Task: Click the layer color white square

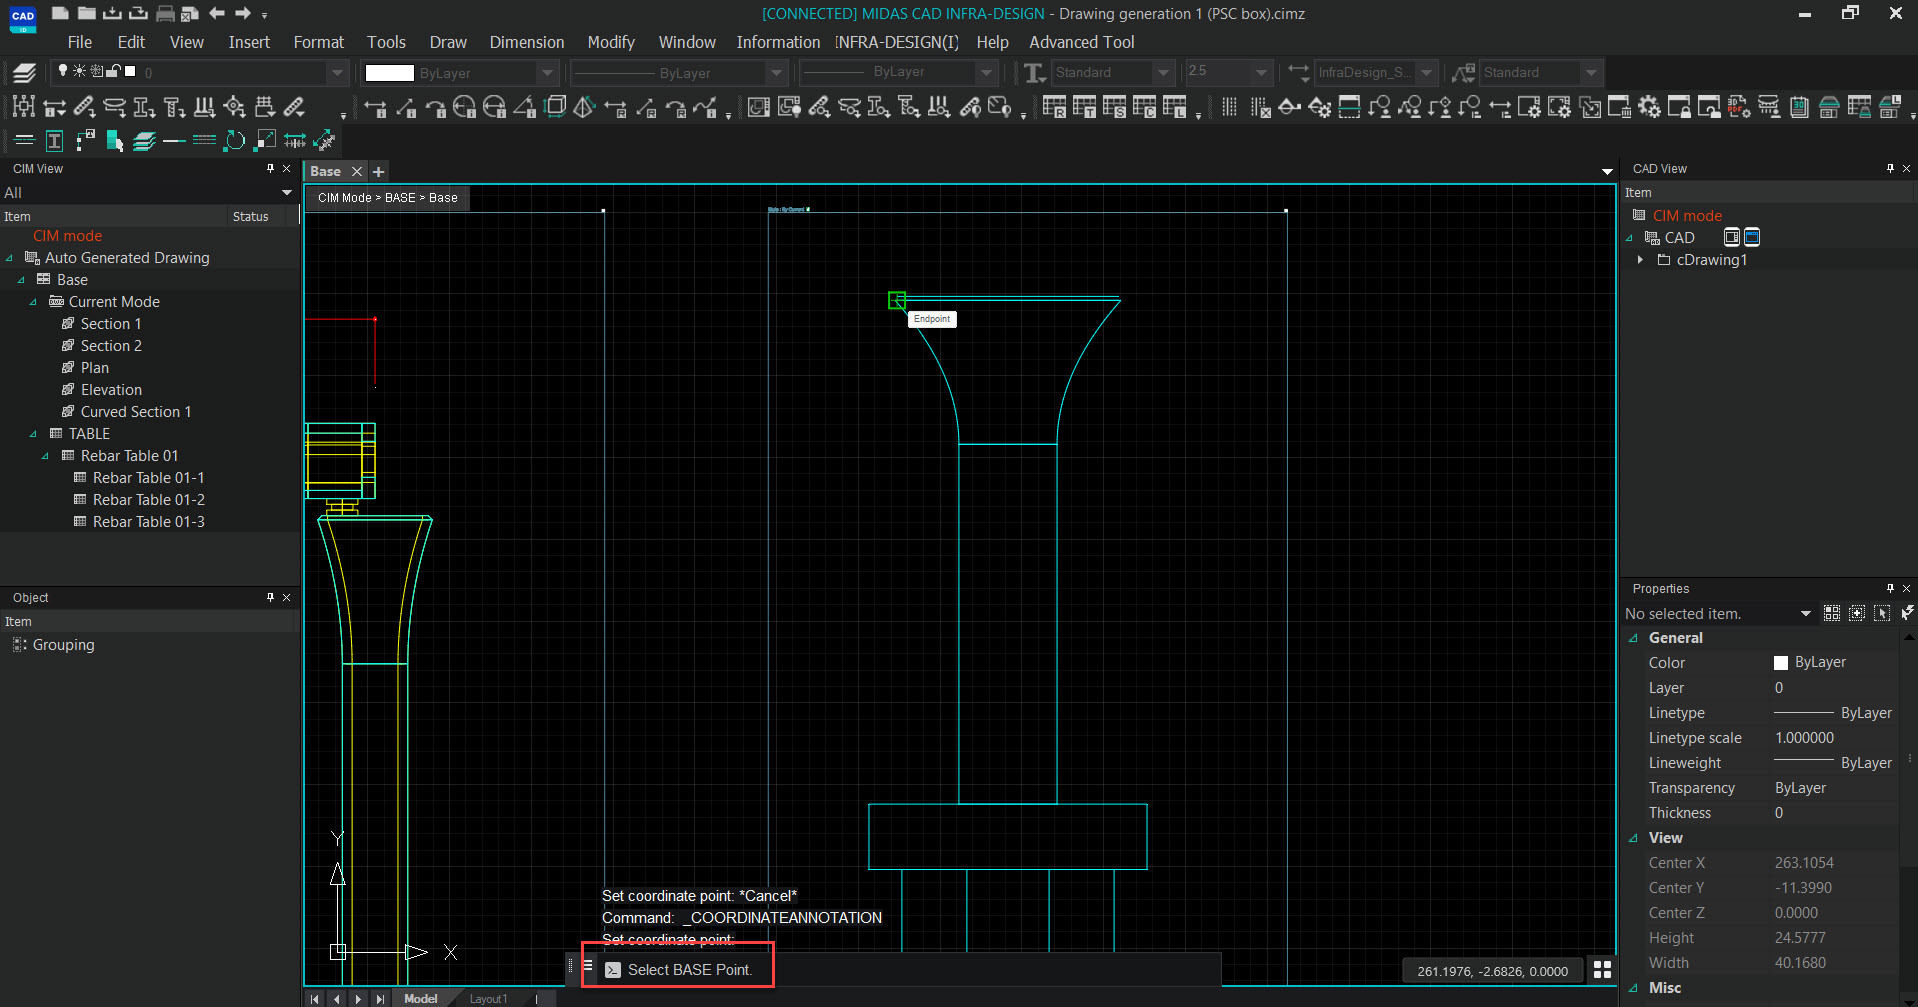Action: click(x=130, y=71)
